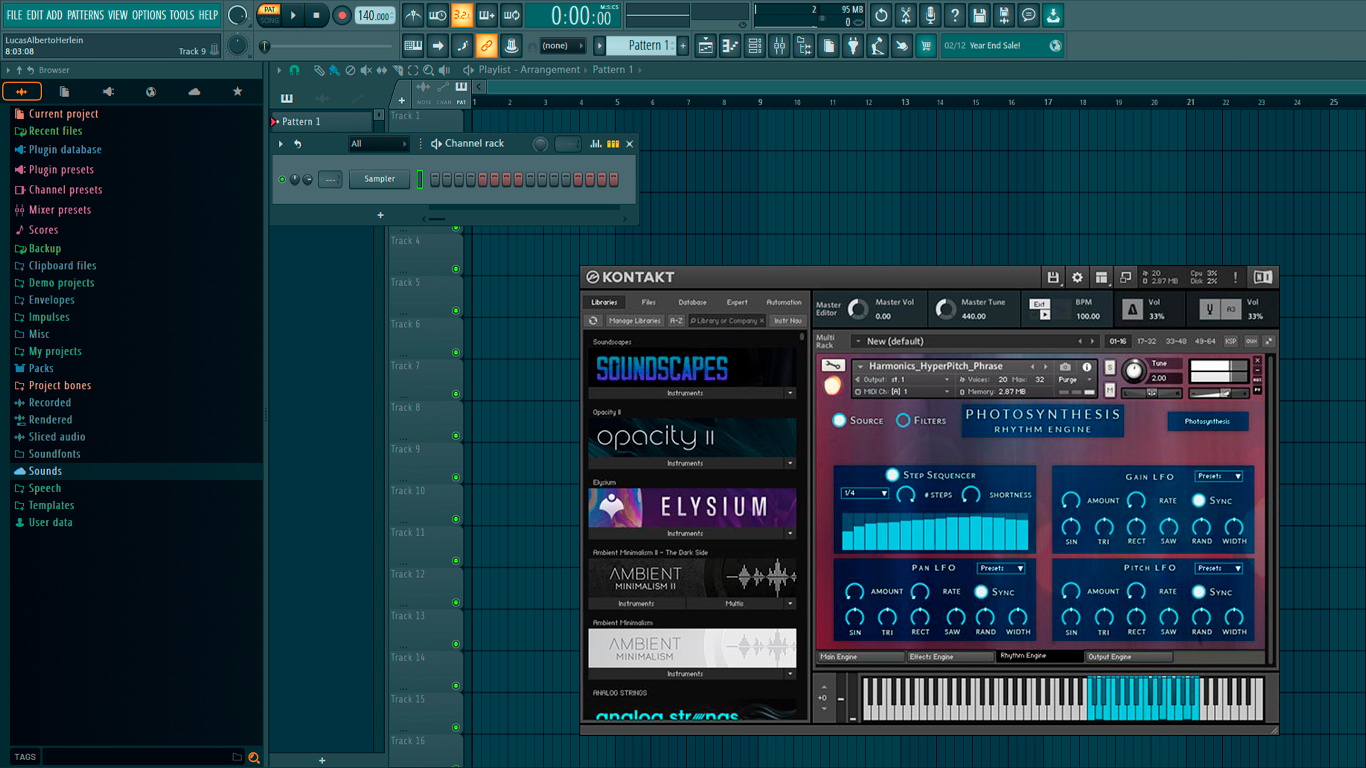Open the piano roll view button

point(730,46)
